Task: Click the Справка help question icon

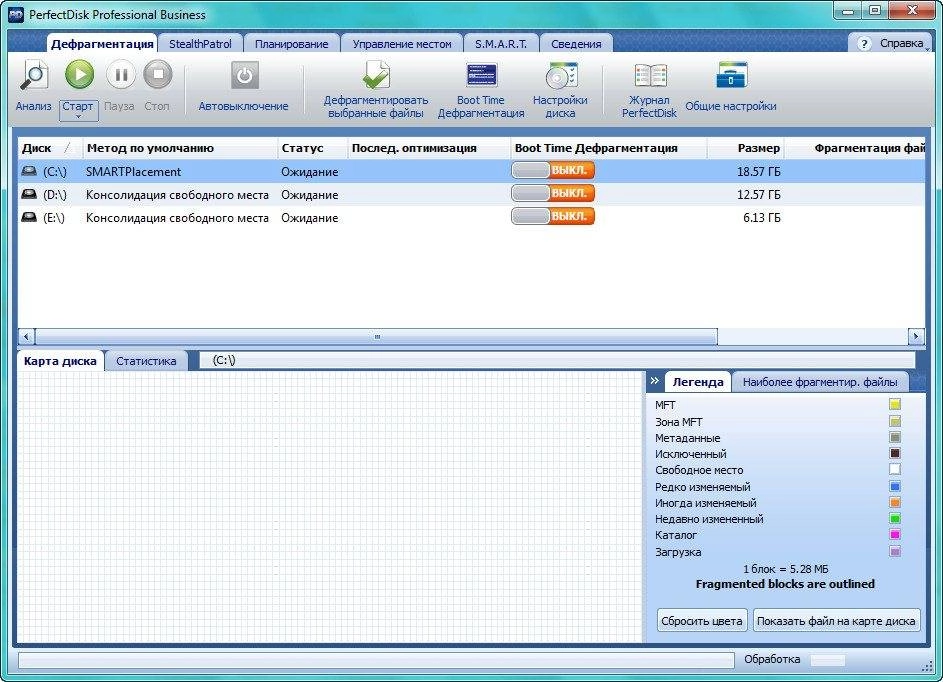Action: 864,44
